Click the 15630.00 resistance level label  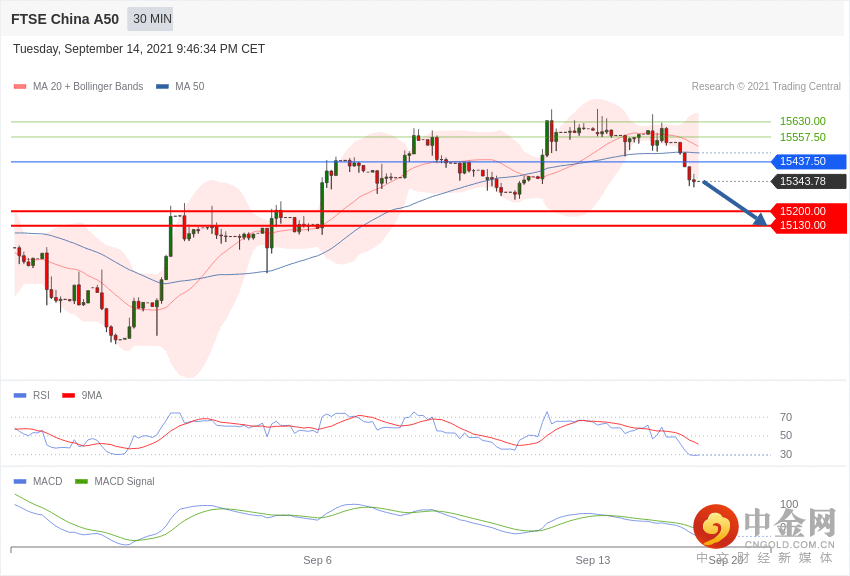(x=803, y=121)
